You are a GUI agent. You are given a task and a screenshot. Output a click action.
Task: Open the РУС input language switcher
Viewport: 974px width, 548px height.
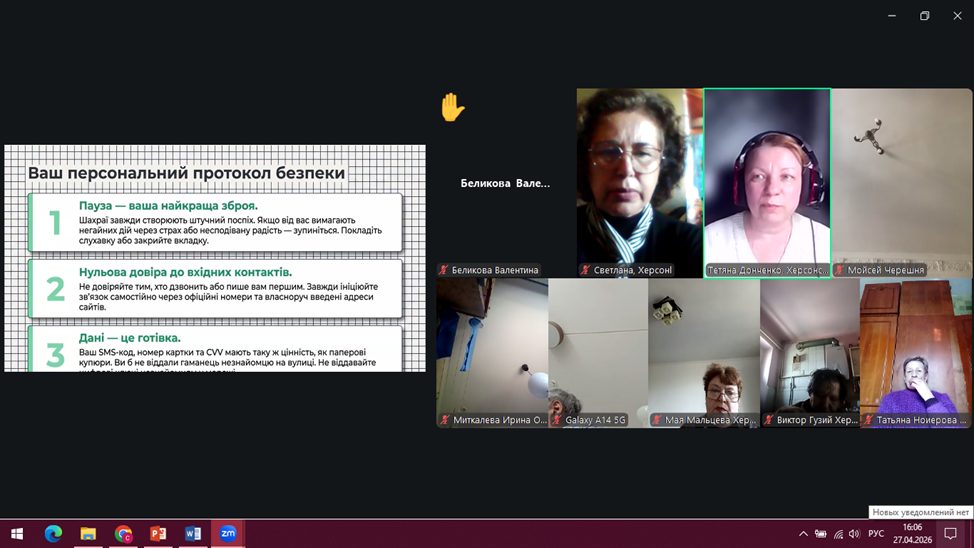[x=876, y=534]
